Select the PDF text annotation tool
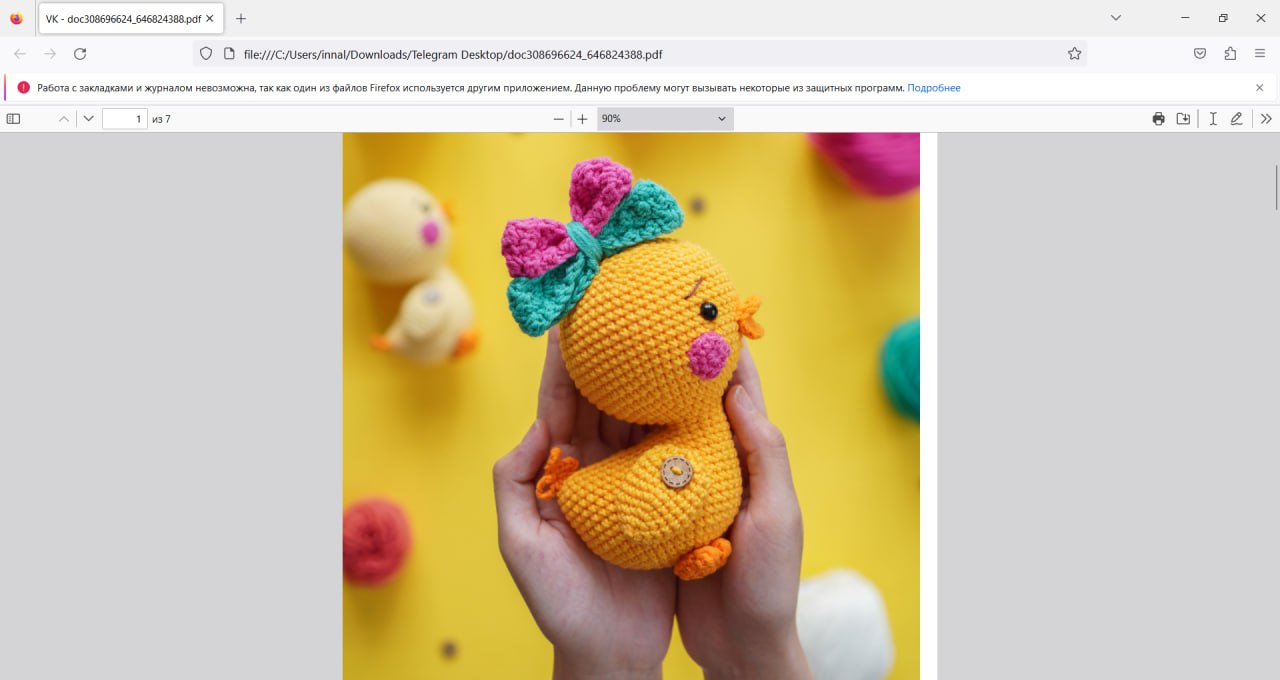Image resolution: width=1280 pixels, height=680 pixels. [x=1213, y=119]
